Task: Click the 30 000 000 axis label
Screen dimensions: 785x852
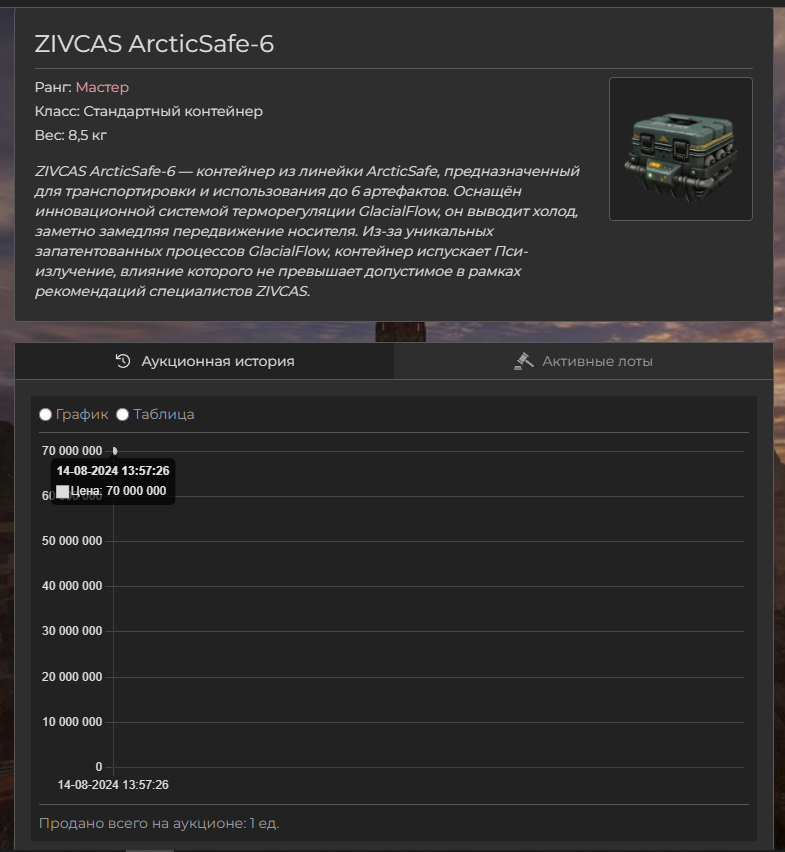Action: click(72, 631)
